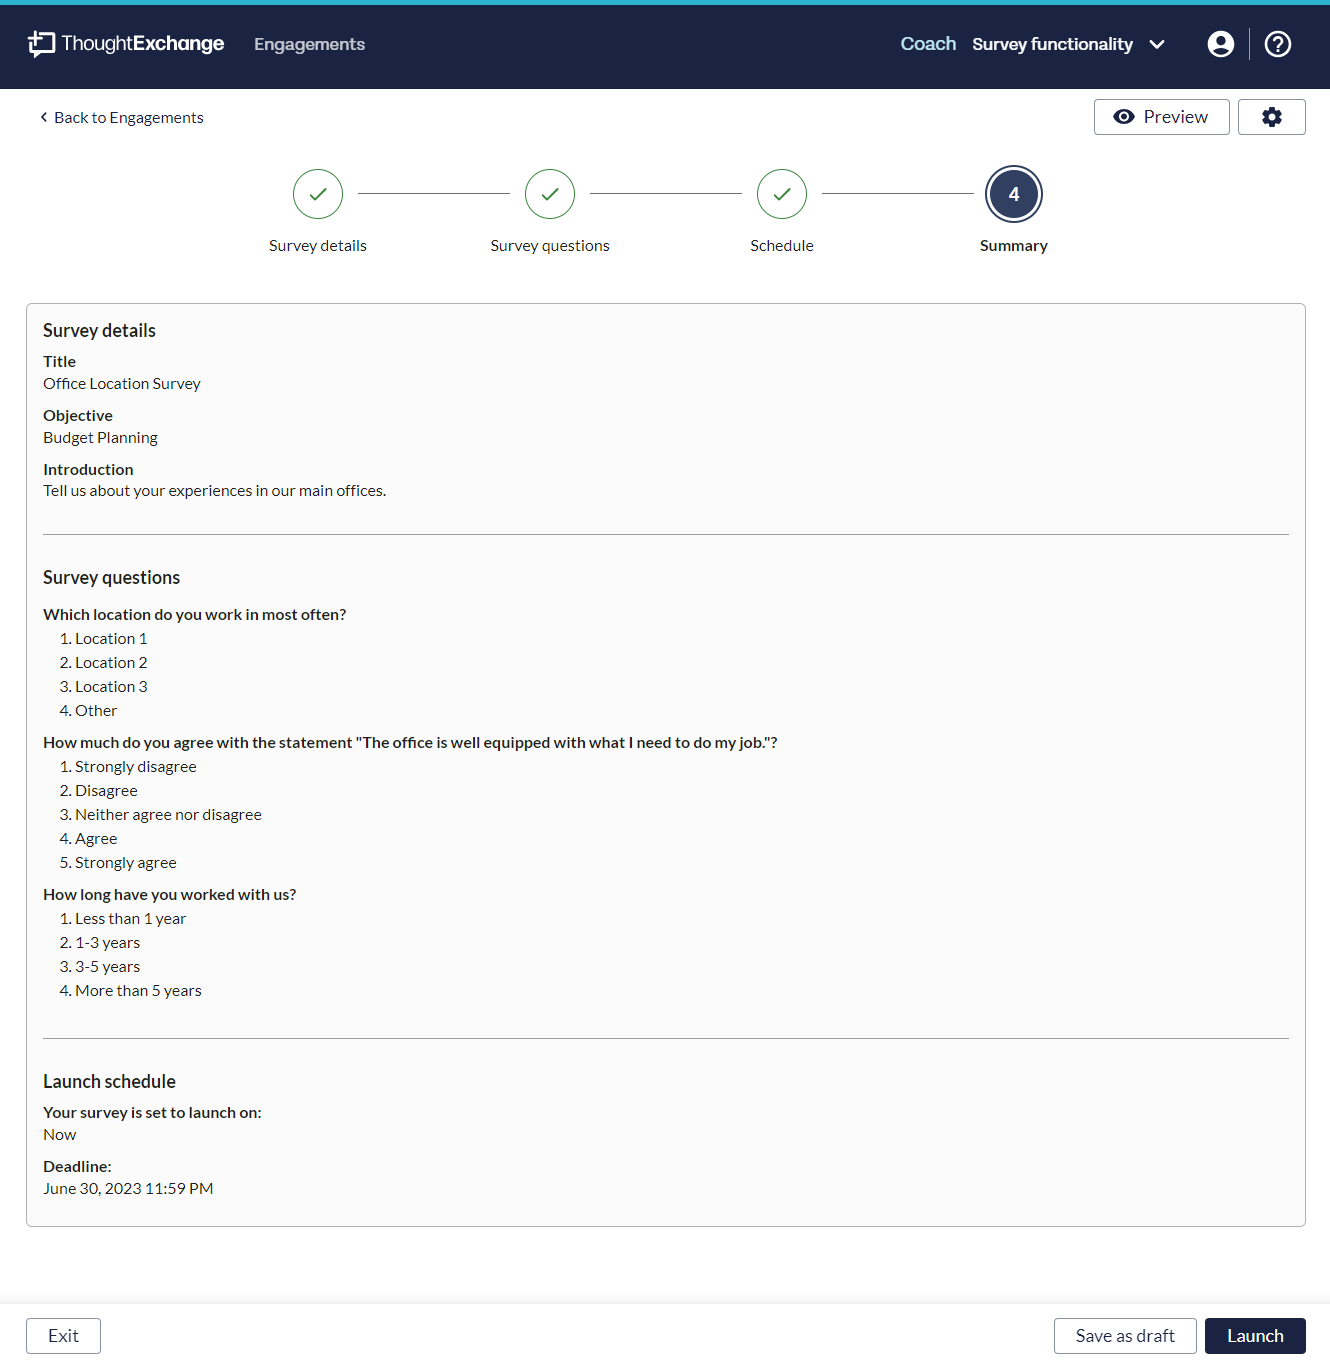Image resolution: width=1330 pixels, height=1364 pixels.
Task: Save the survey as draft
Action: pyautogui.click(x=1125, y=1336)
